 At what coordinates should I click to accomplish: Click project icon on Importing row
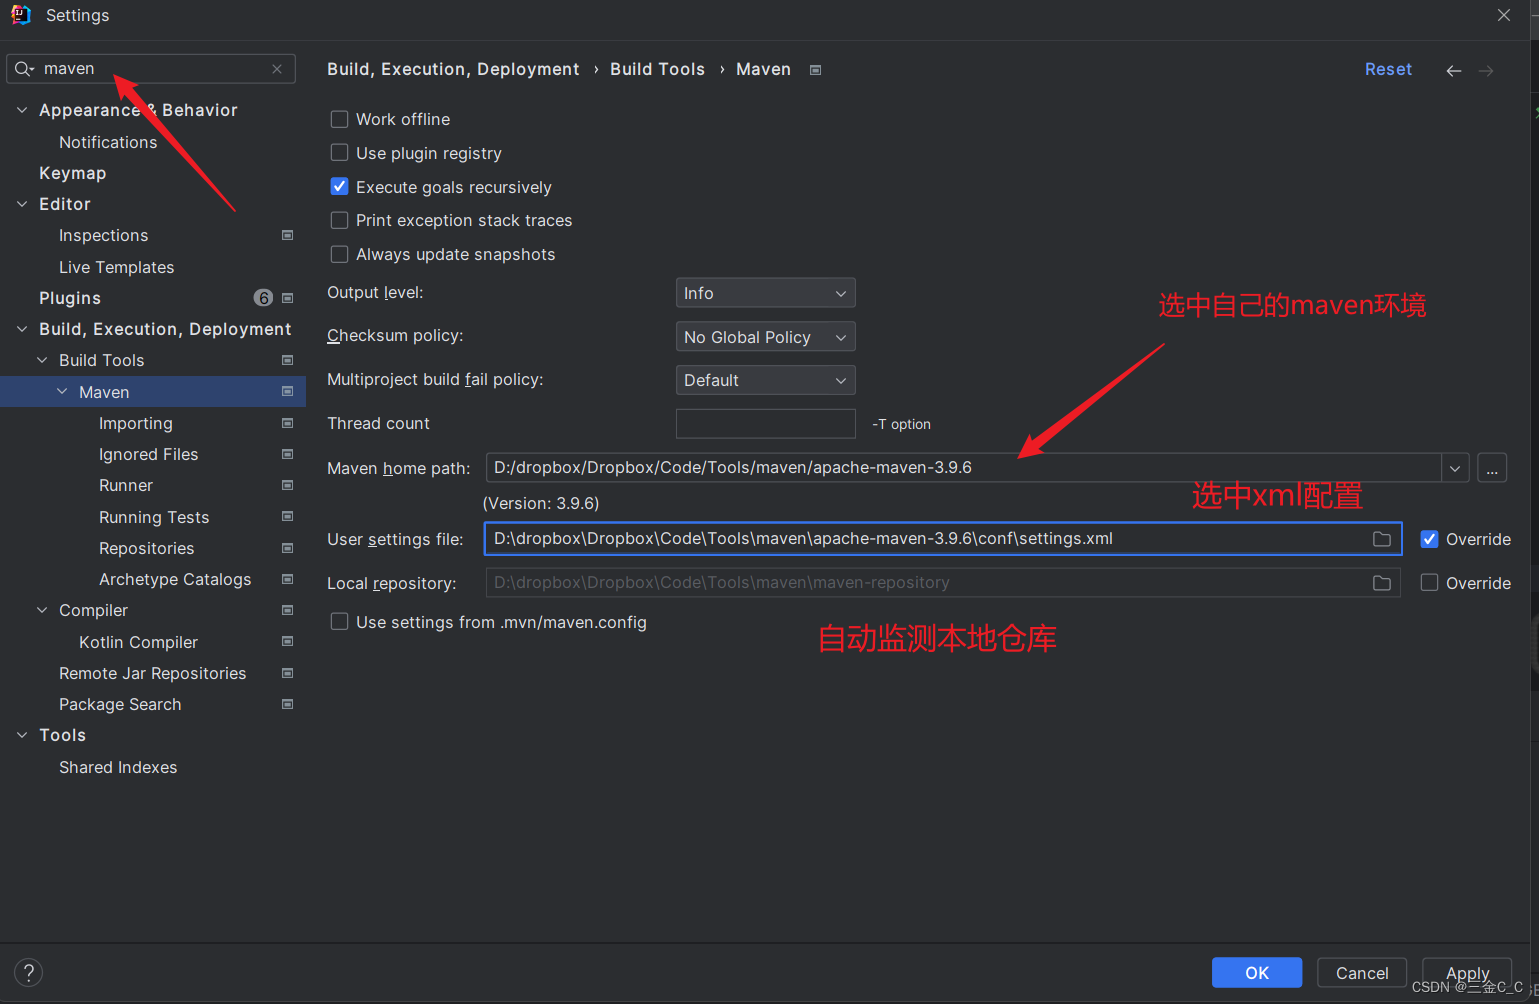(x=288, y=423)
